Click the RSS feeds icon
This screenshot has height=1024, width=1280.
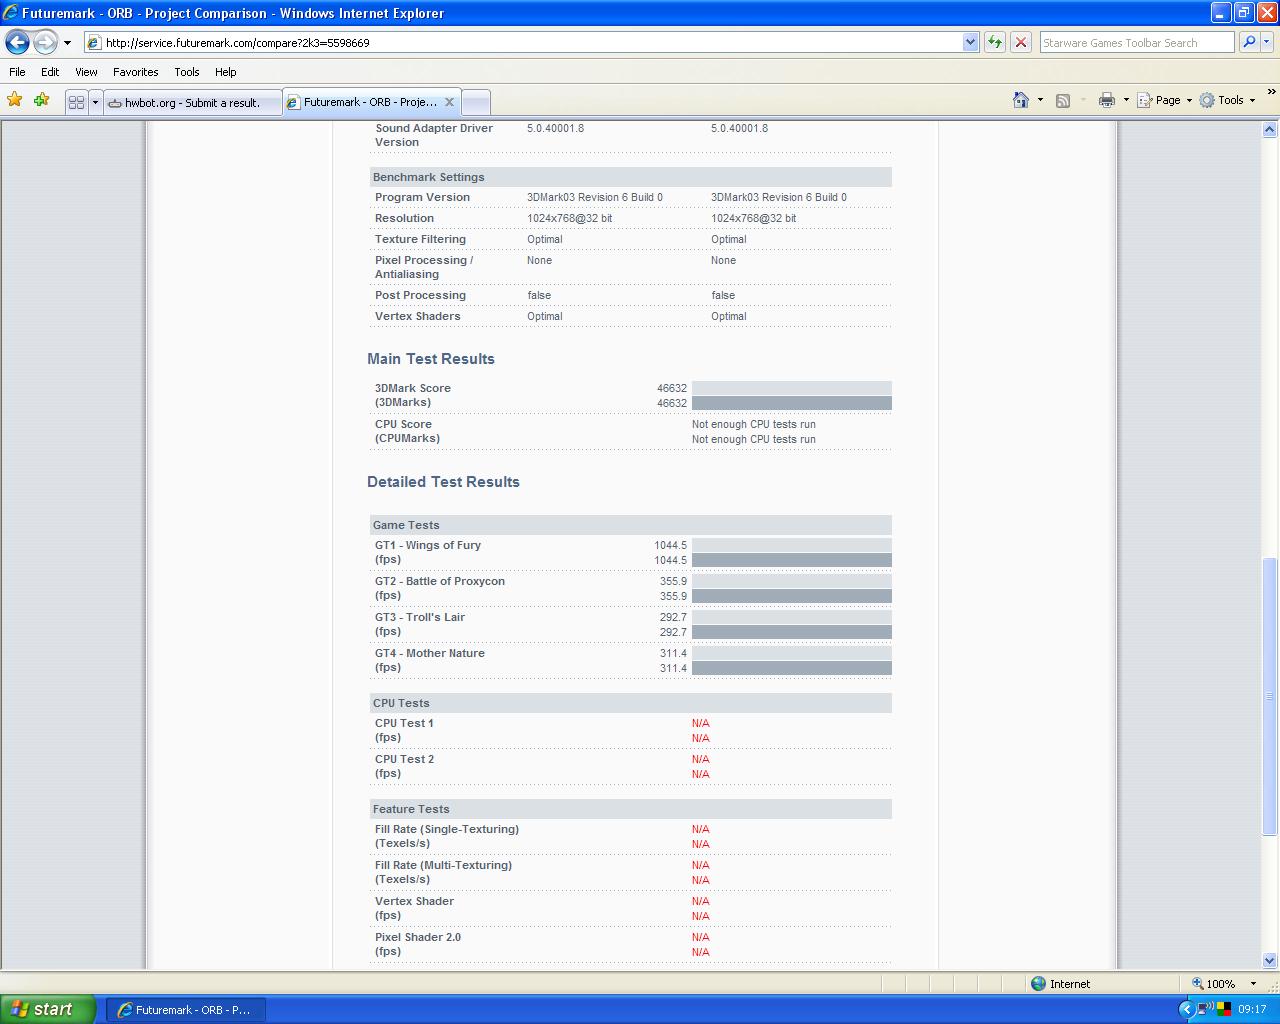click(1063, 100)
